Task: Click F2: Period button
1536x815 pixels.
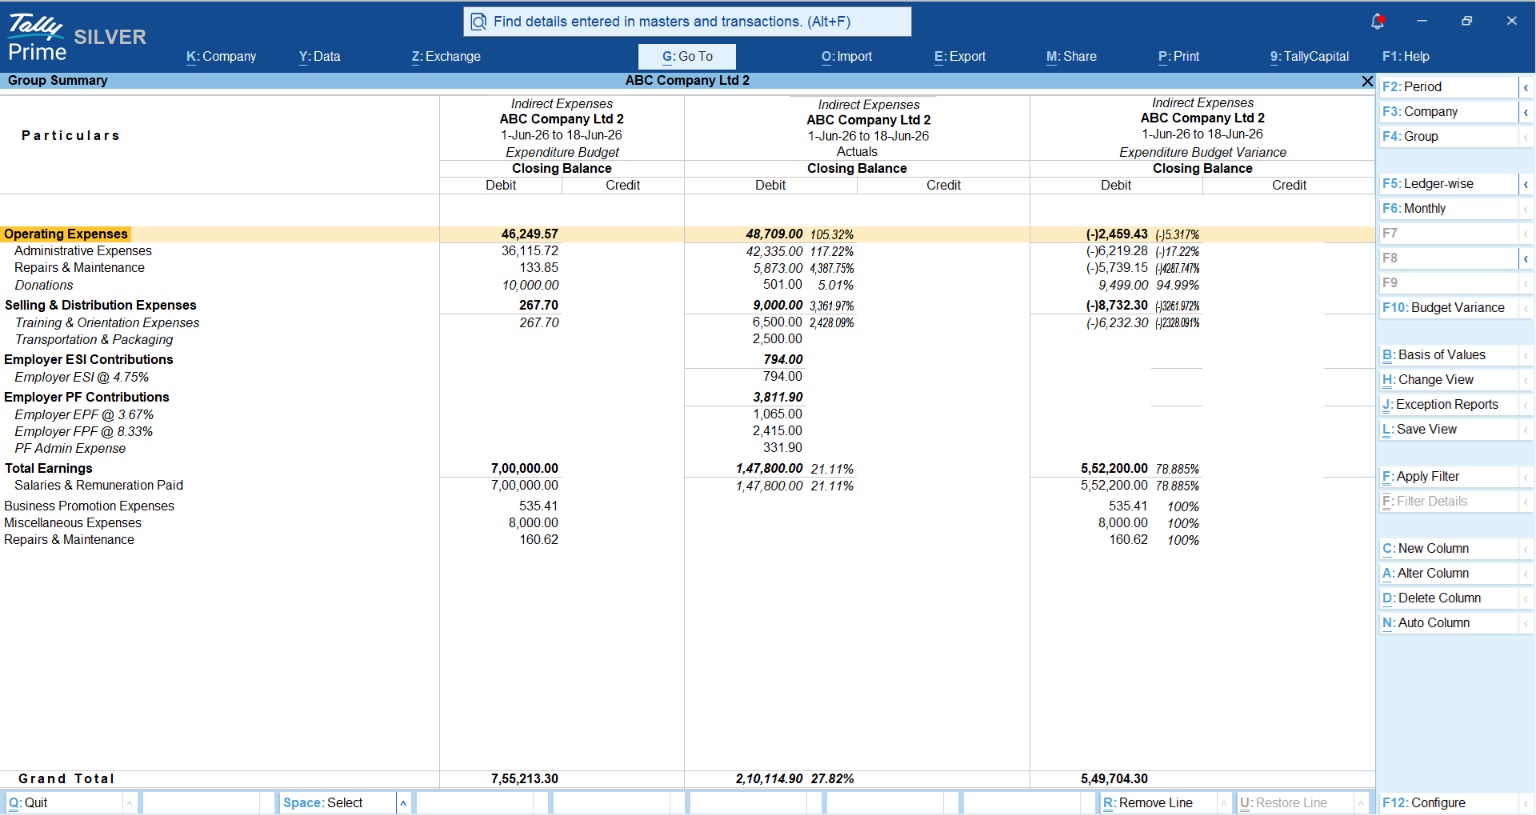Action: [1448, 87]
